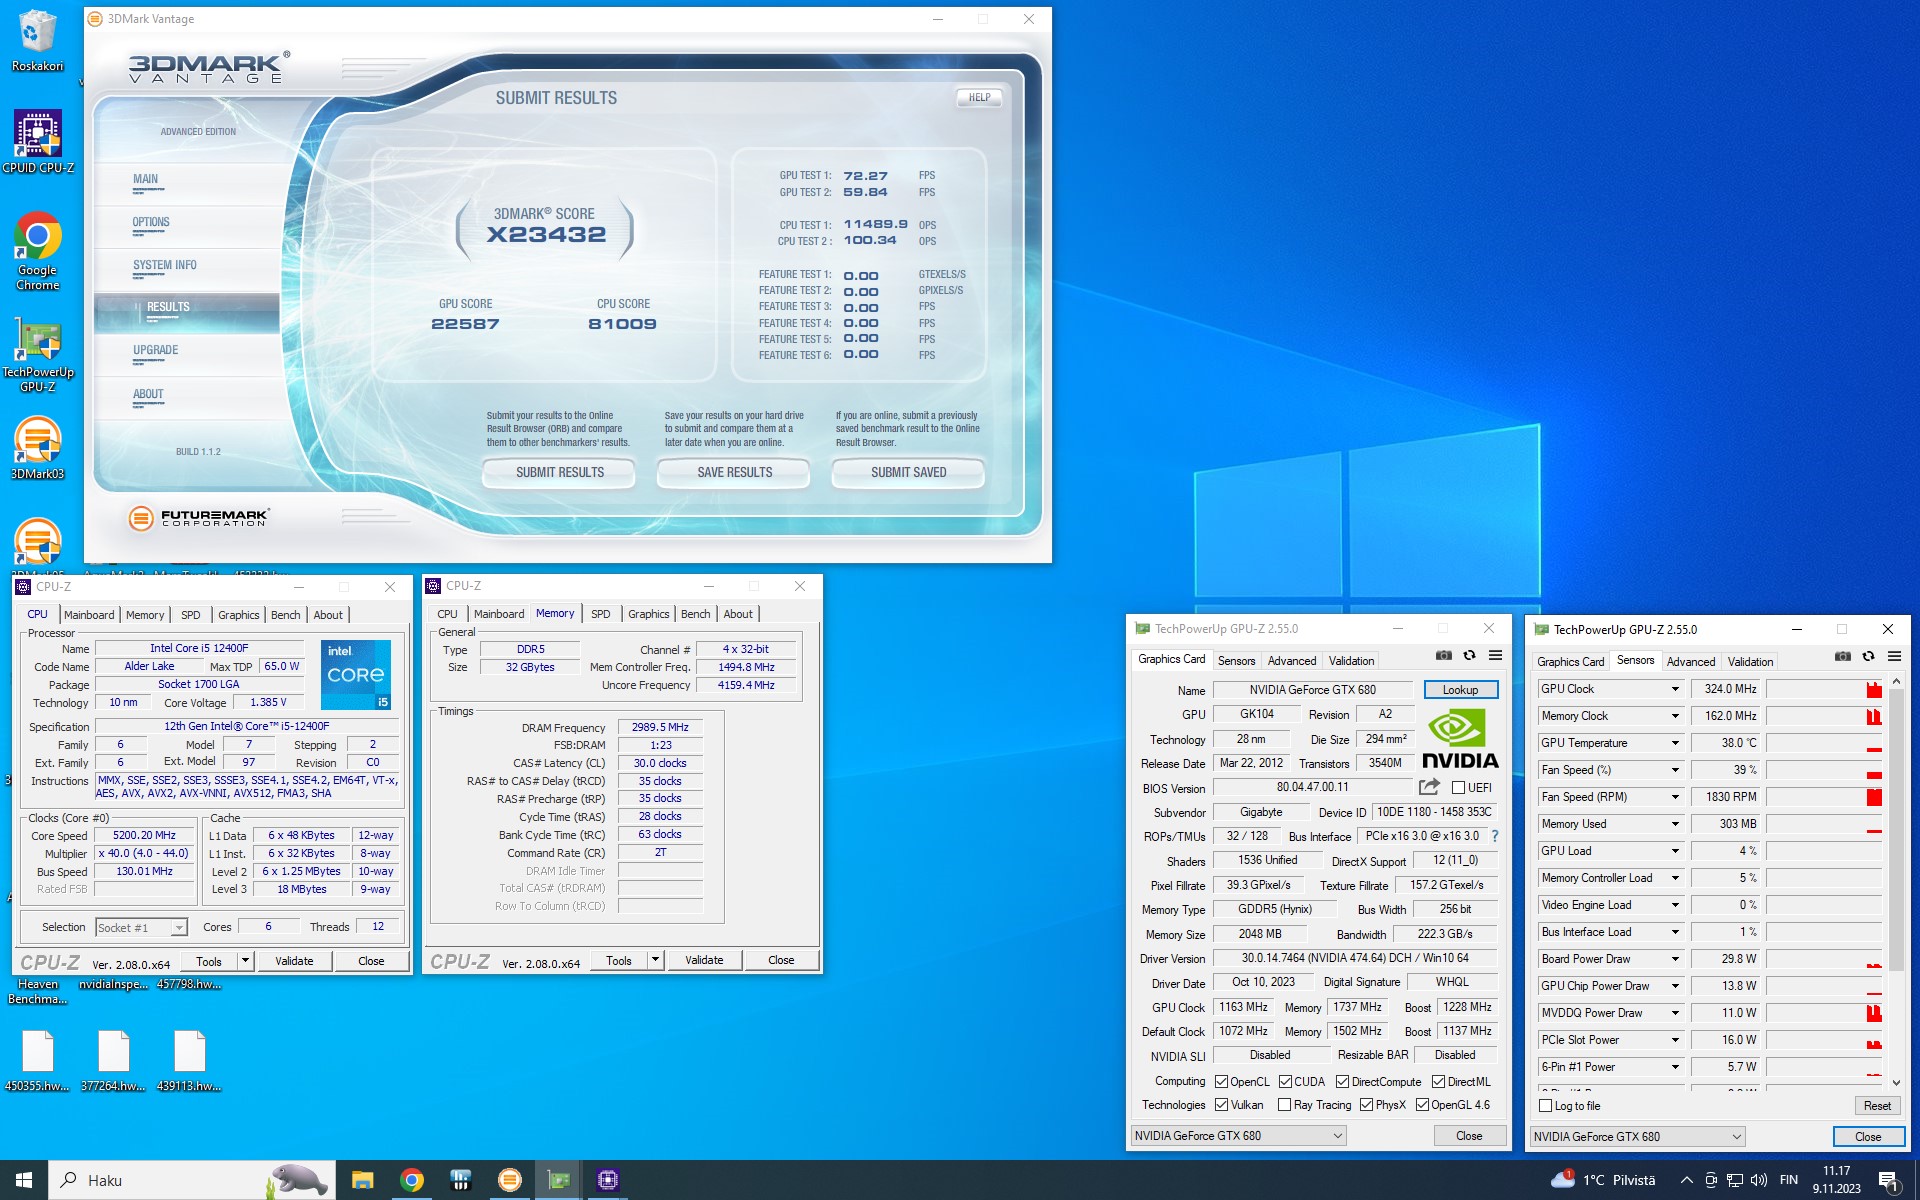Image resolution: width=1920 pixels, height=1200 pixels.
Task: Click Lookup button in GPU-Z
Action: click(1460, 690)
